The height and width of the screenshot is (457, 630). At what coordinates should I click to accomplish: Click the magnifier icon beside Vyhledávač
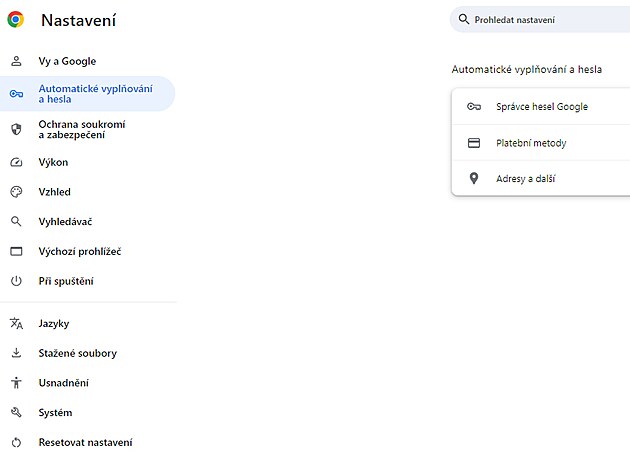tap(16, 222)
